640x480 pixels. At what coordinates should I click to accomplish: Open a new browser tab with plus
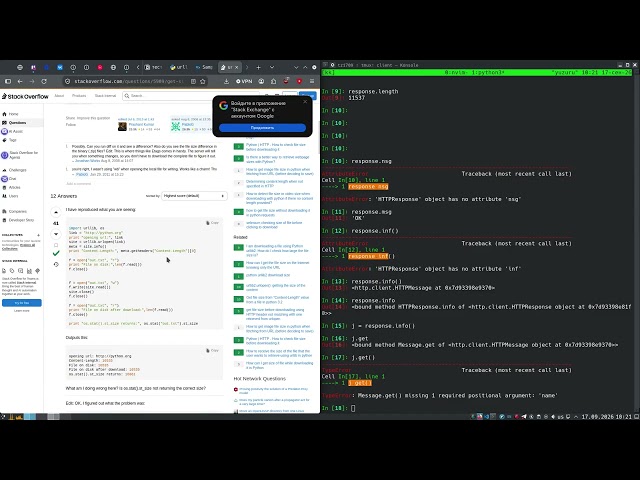258,67
